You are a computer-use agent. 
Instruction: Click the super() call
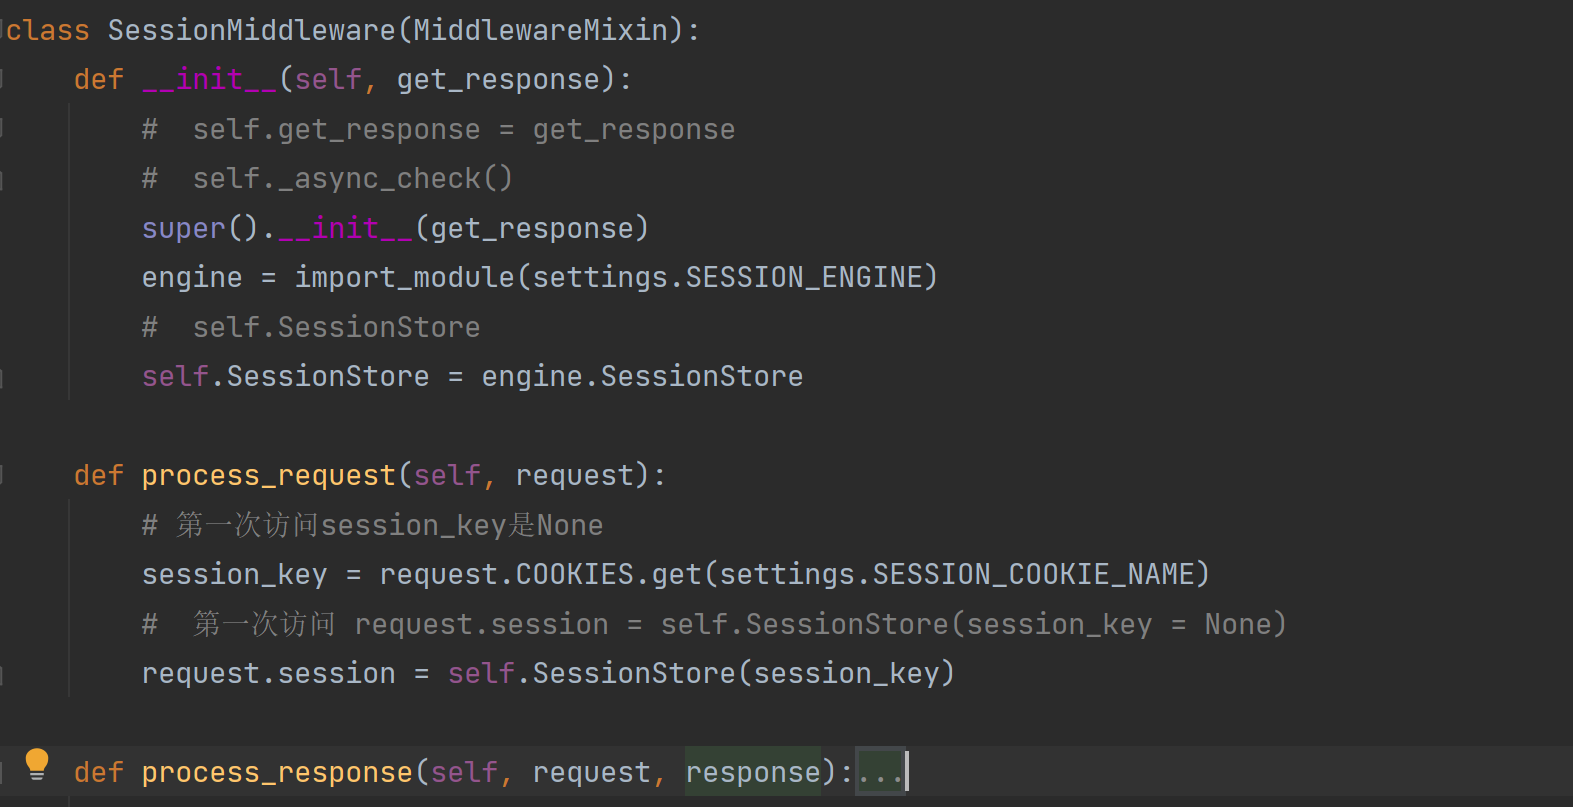point(199,228)
